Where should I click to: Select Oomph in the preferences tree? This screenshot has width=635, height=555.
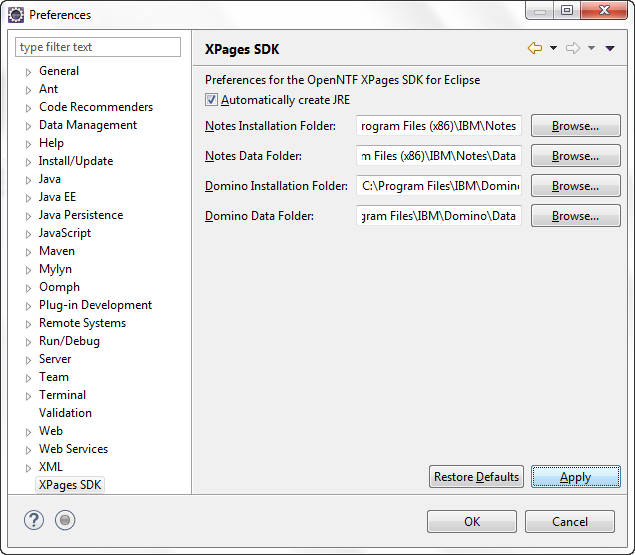coord(59,287)
